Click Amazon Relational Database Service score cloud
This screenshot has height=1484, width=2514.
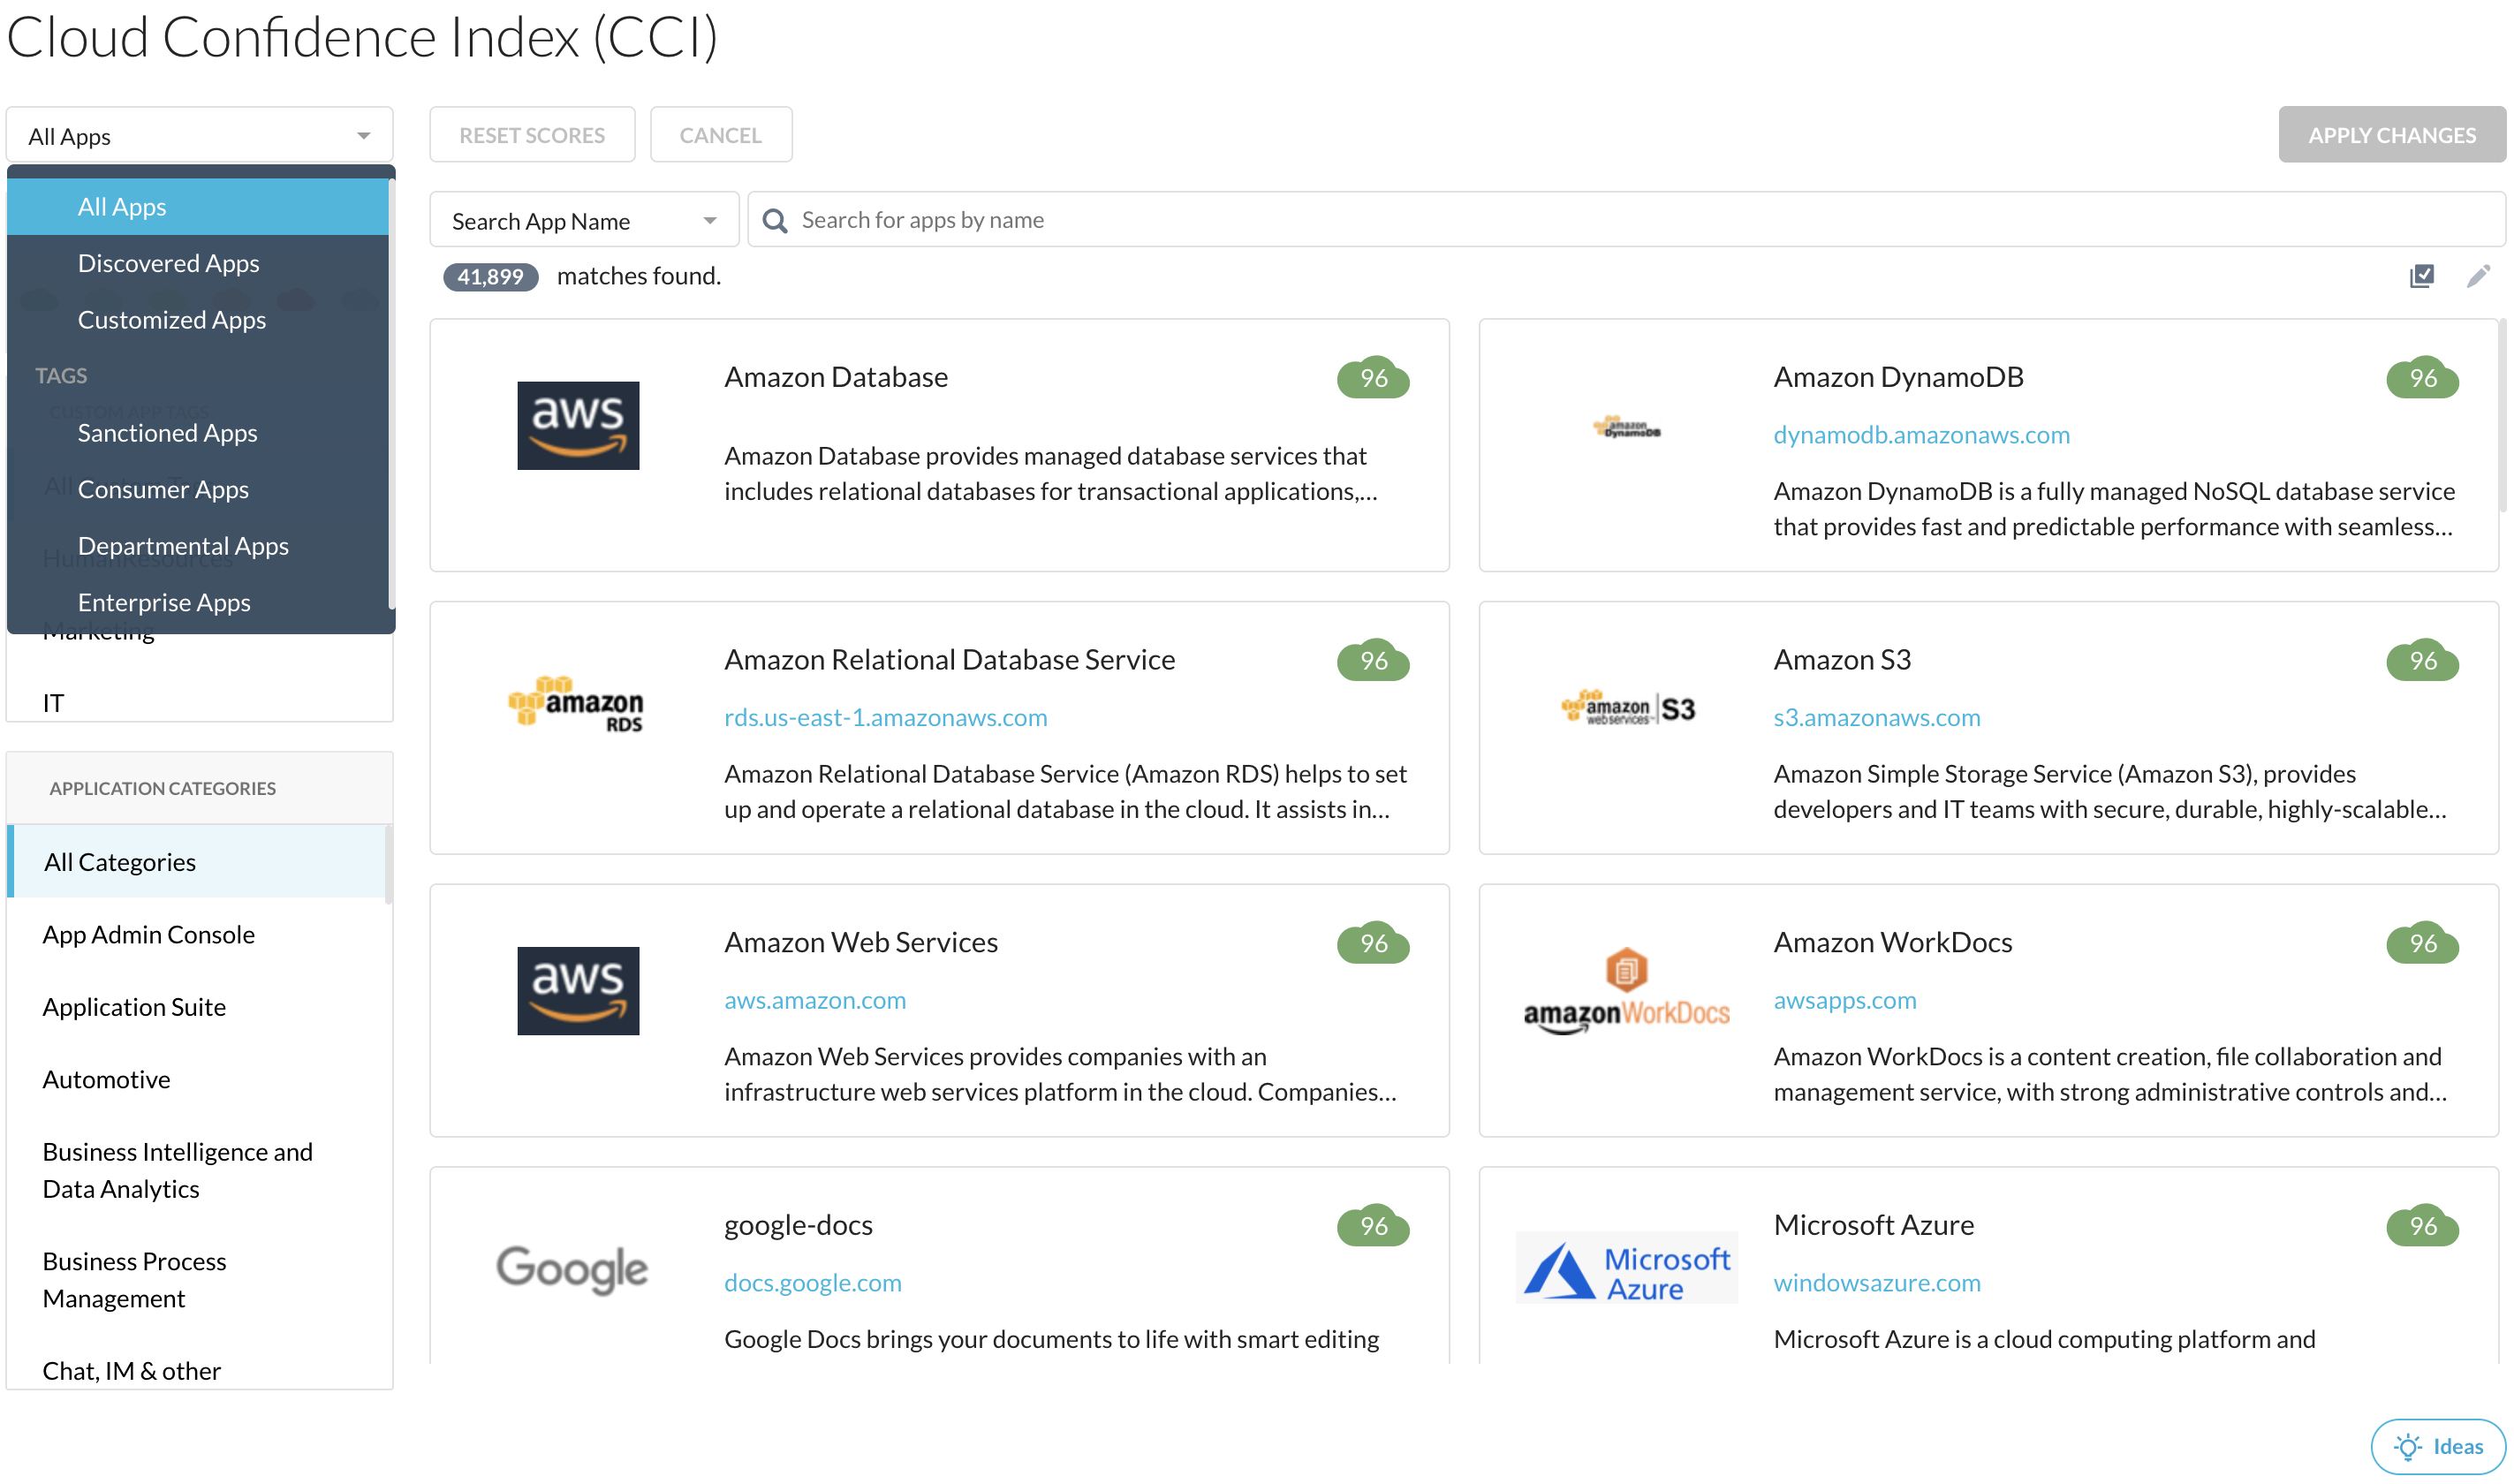point(1372,660)
